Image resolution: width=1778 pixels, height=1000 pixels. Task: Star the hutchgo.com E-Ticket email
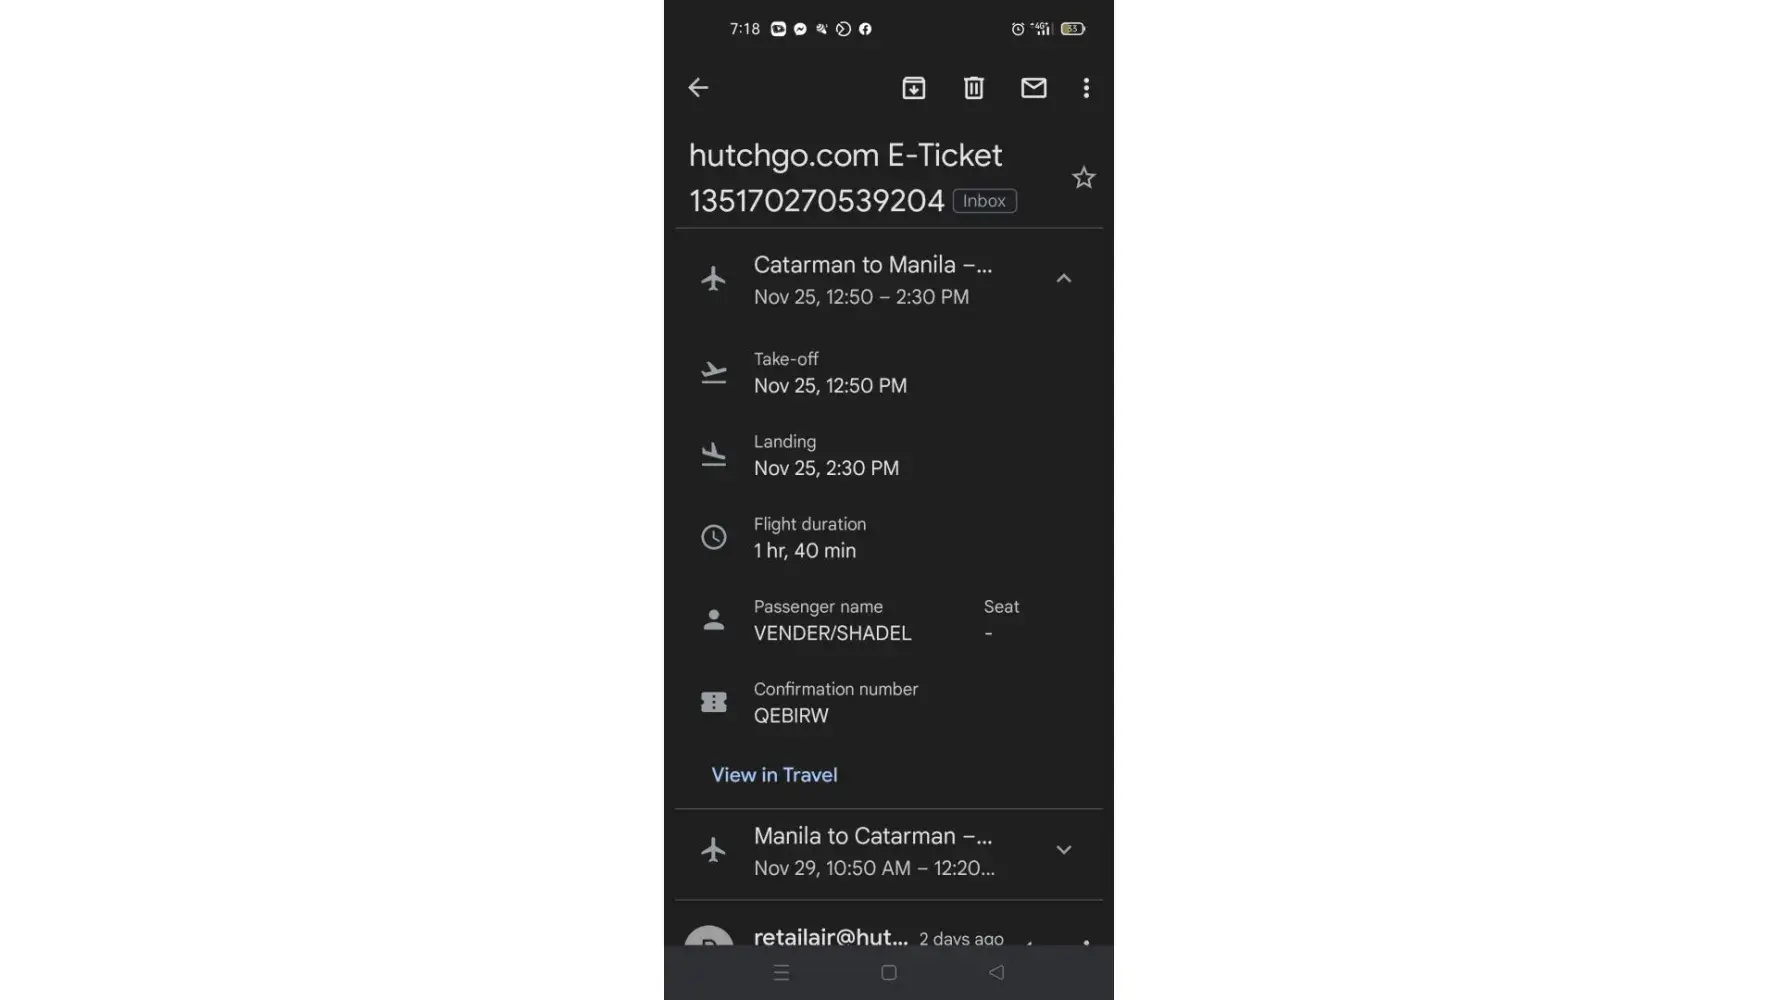tap(1084, 178)
